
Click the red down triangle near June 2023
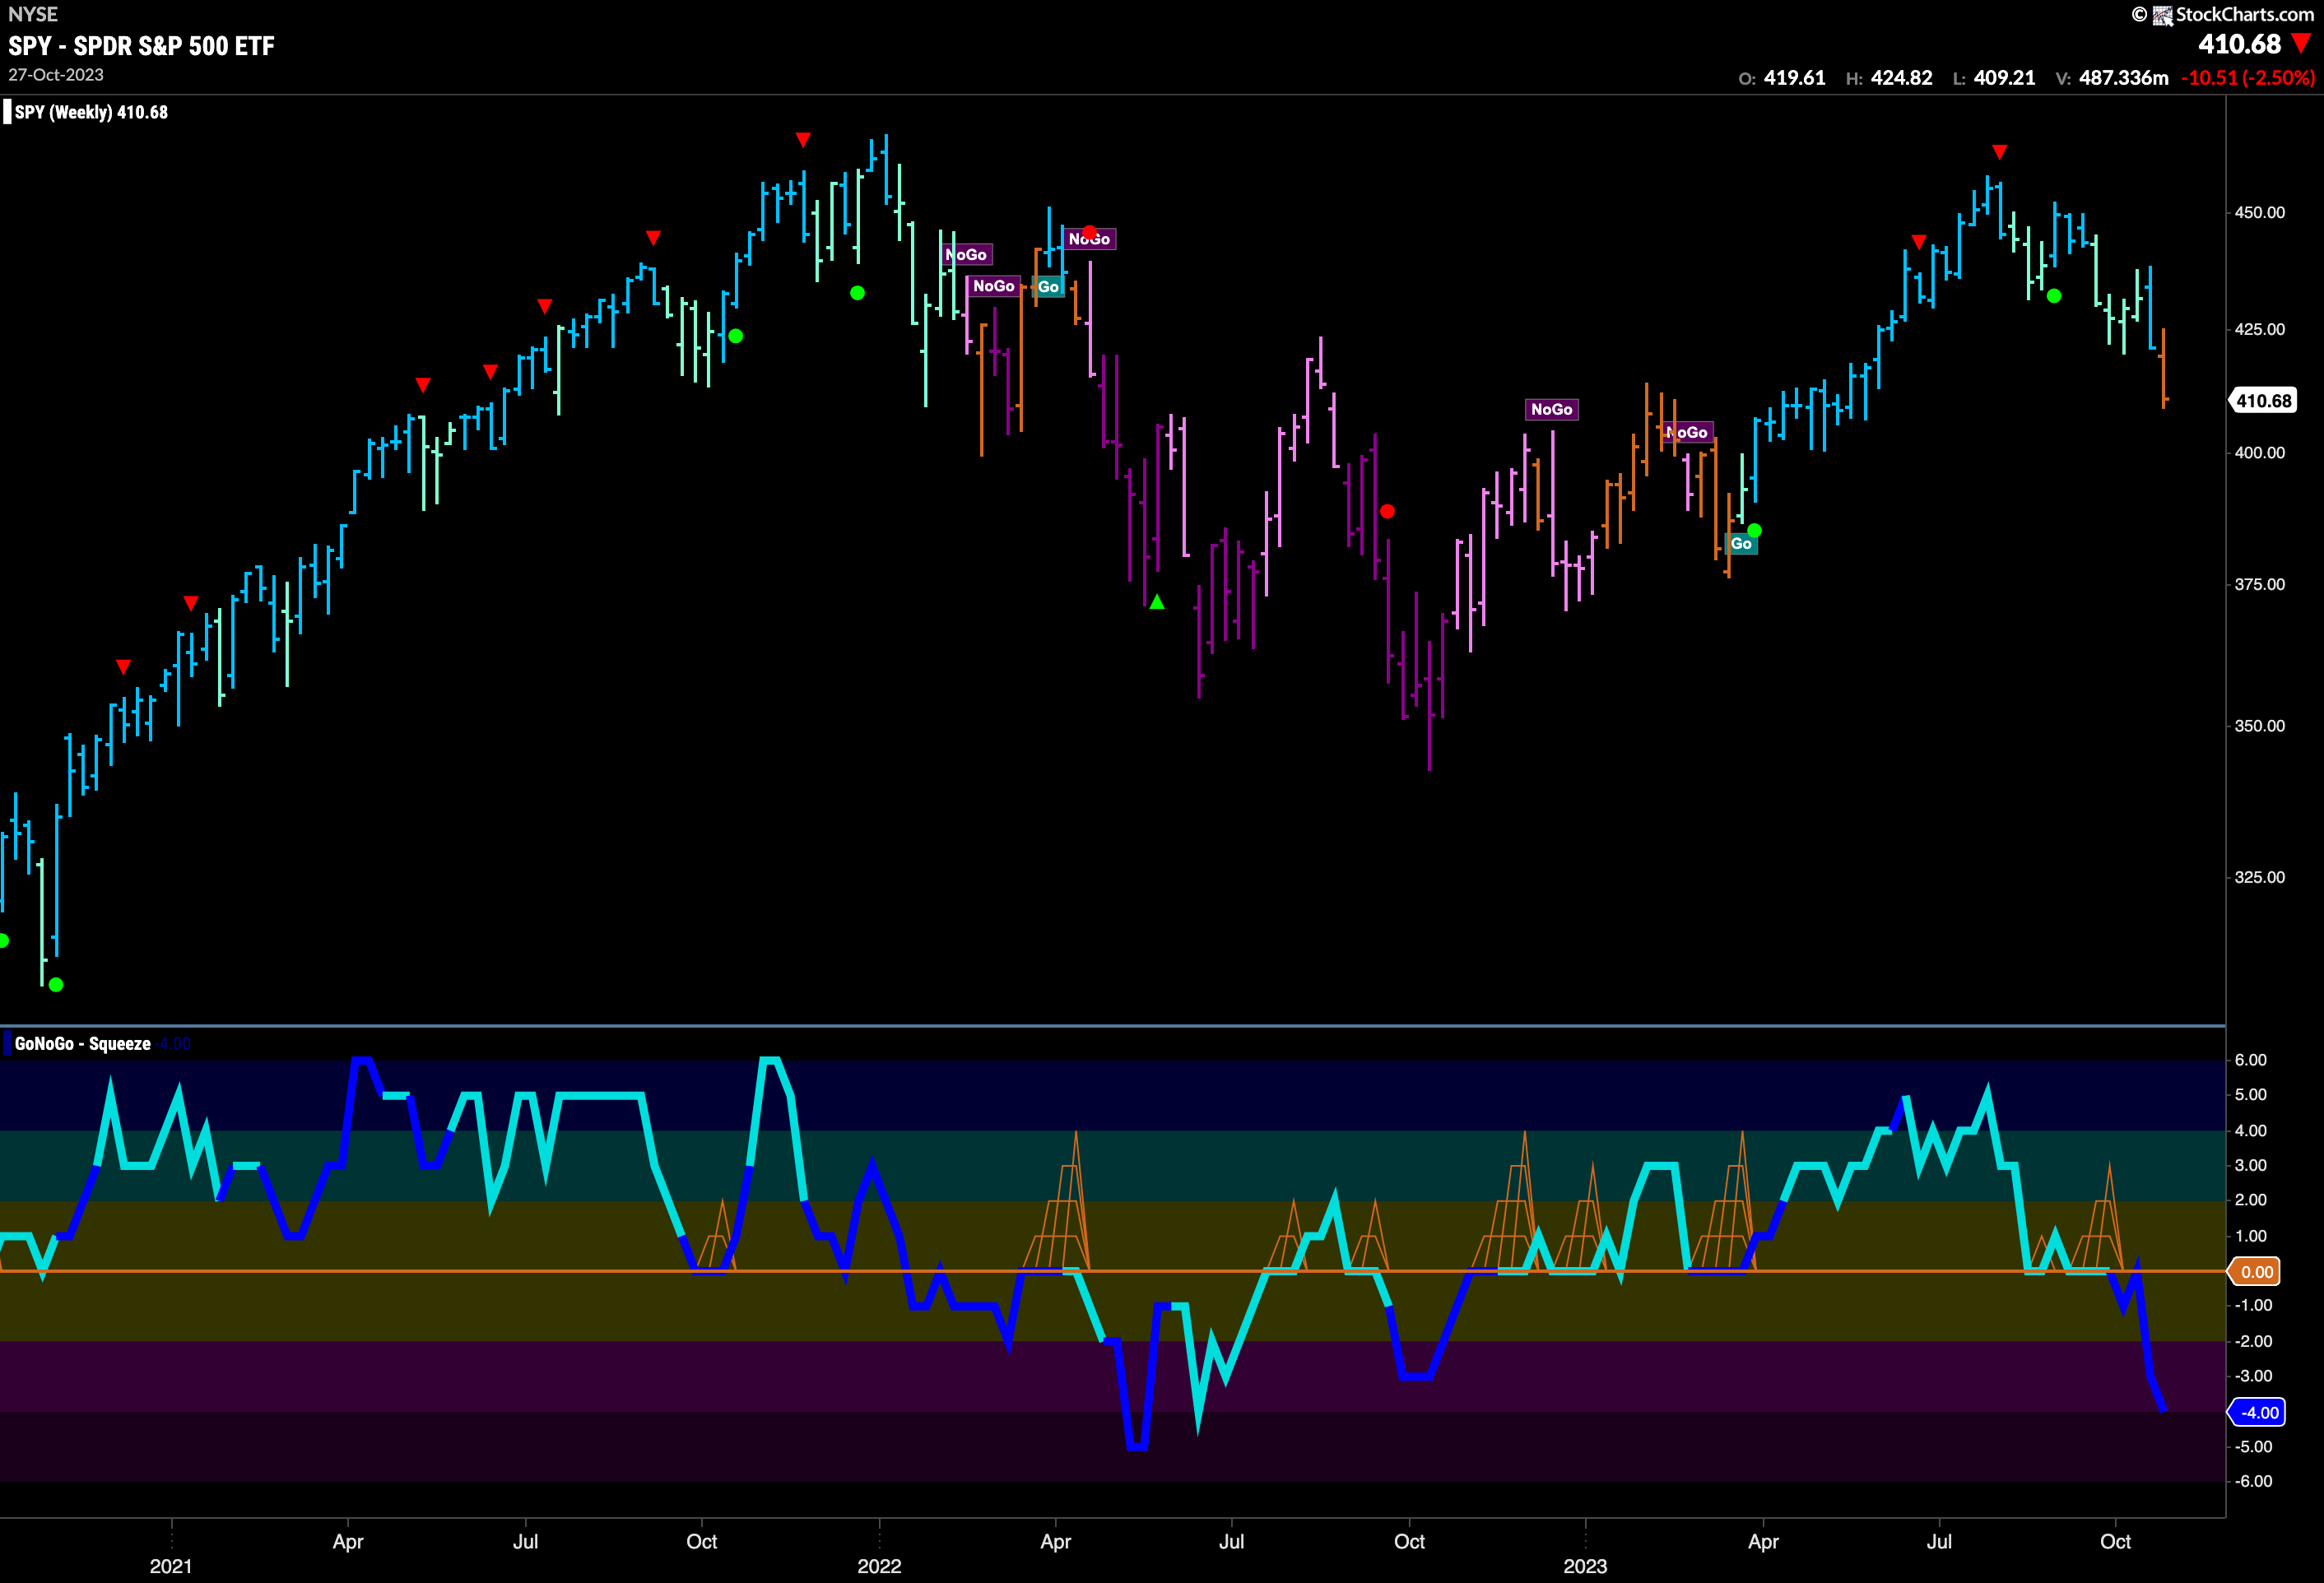tap(1918, 242)
